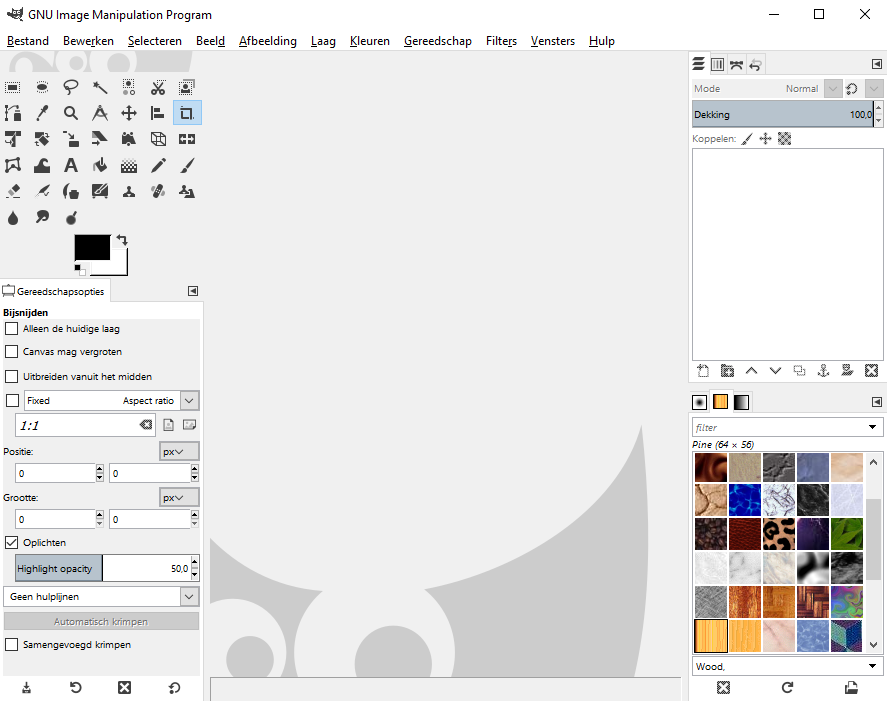
Task: Select the Fuzzy Select magic wand tool
Action: pos(100,87)
